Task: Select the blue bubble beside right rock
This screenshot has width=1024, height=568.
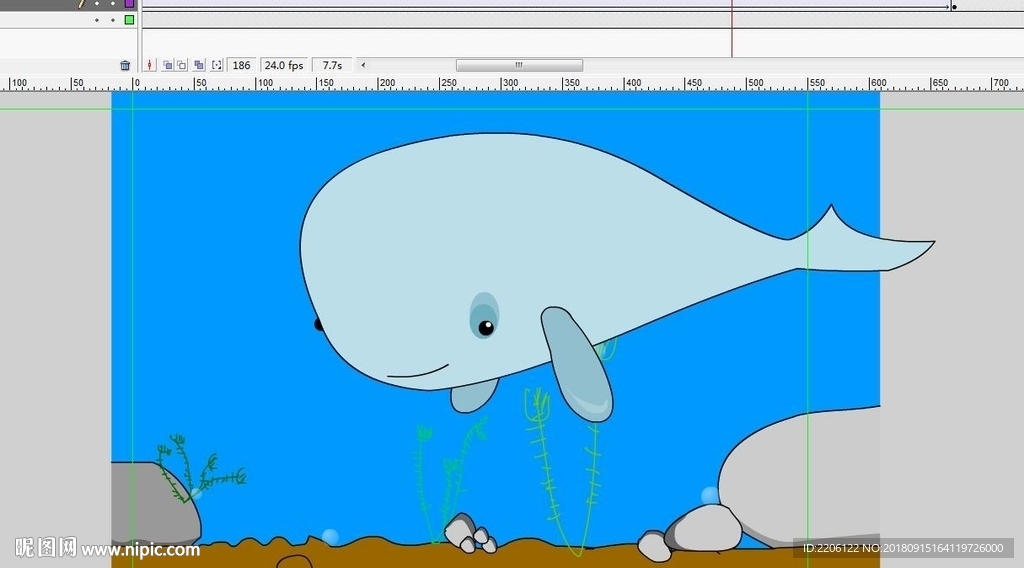Action: [x=710, y=495]
